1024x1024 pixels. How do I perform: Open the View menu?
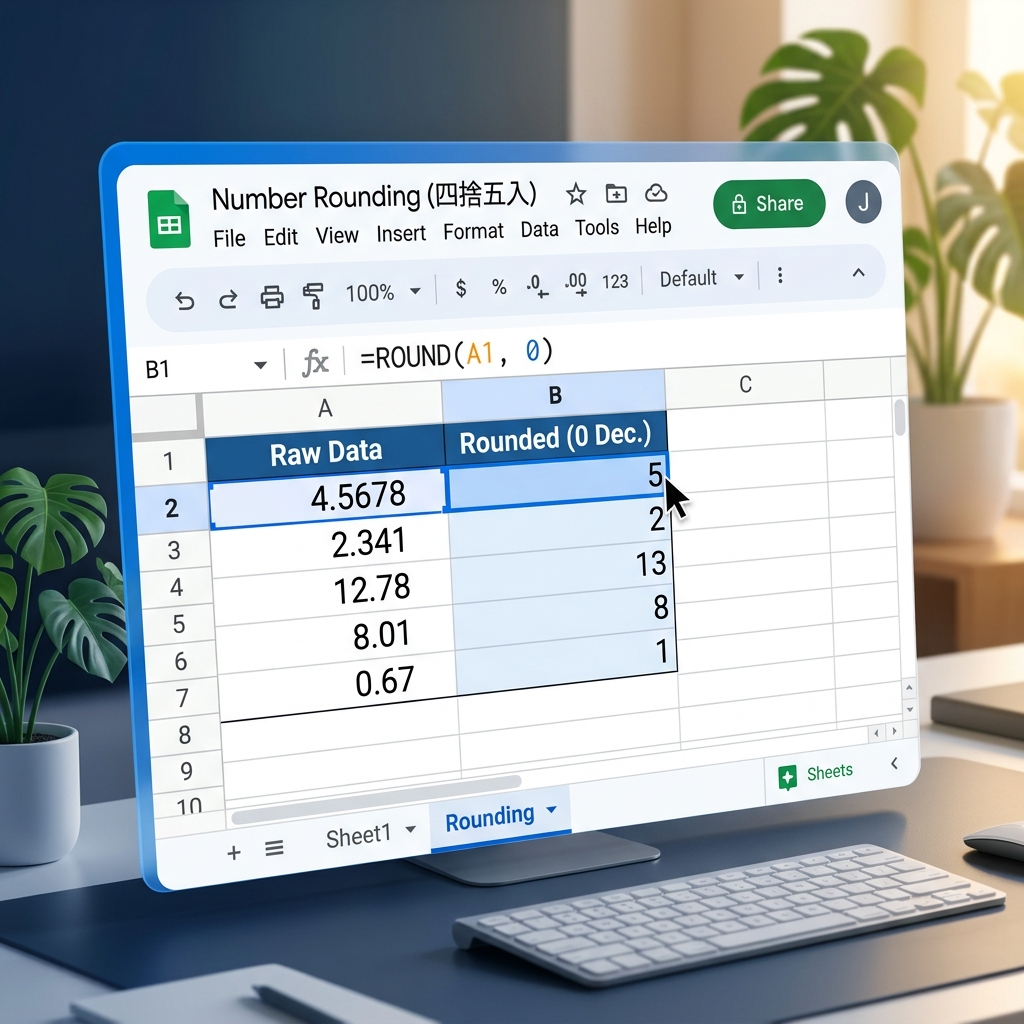337,234
